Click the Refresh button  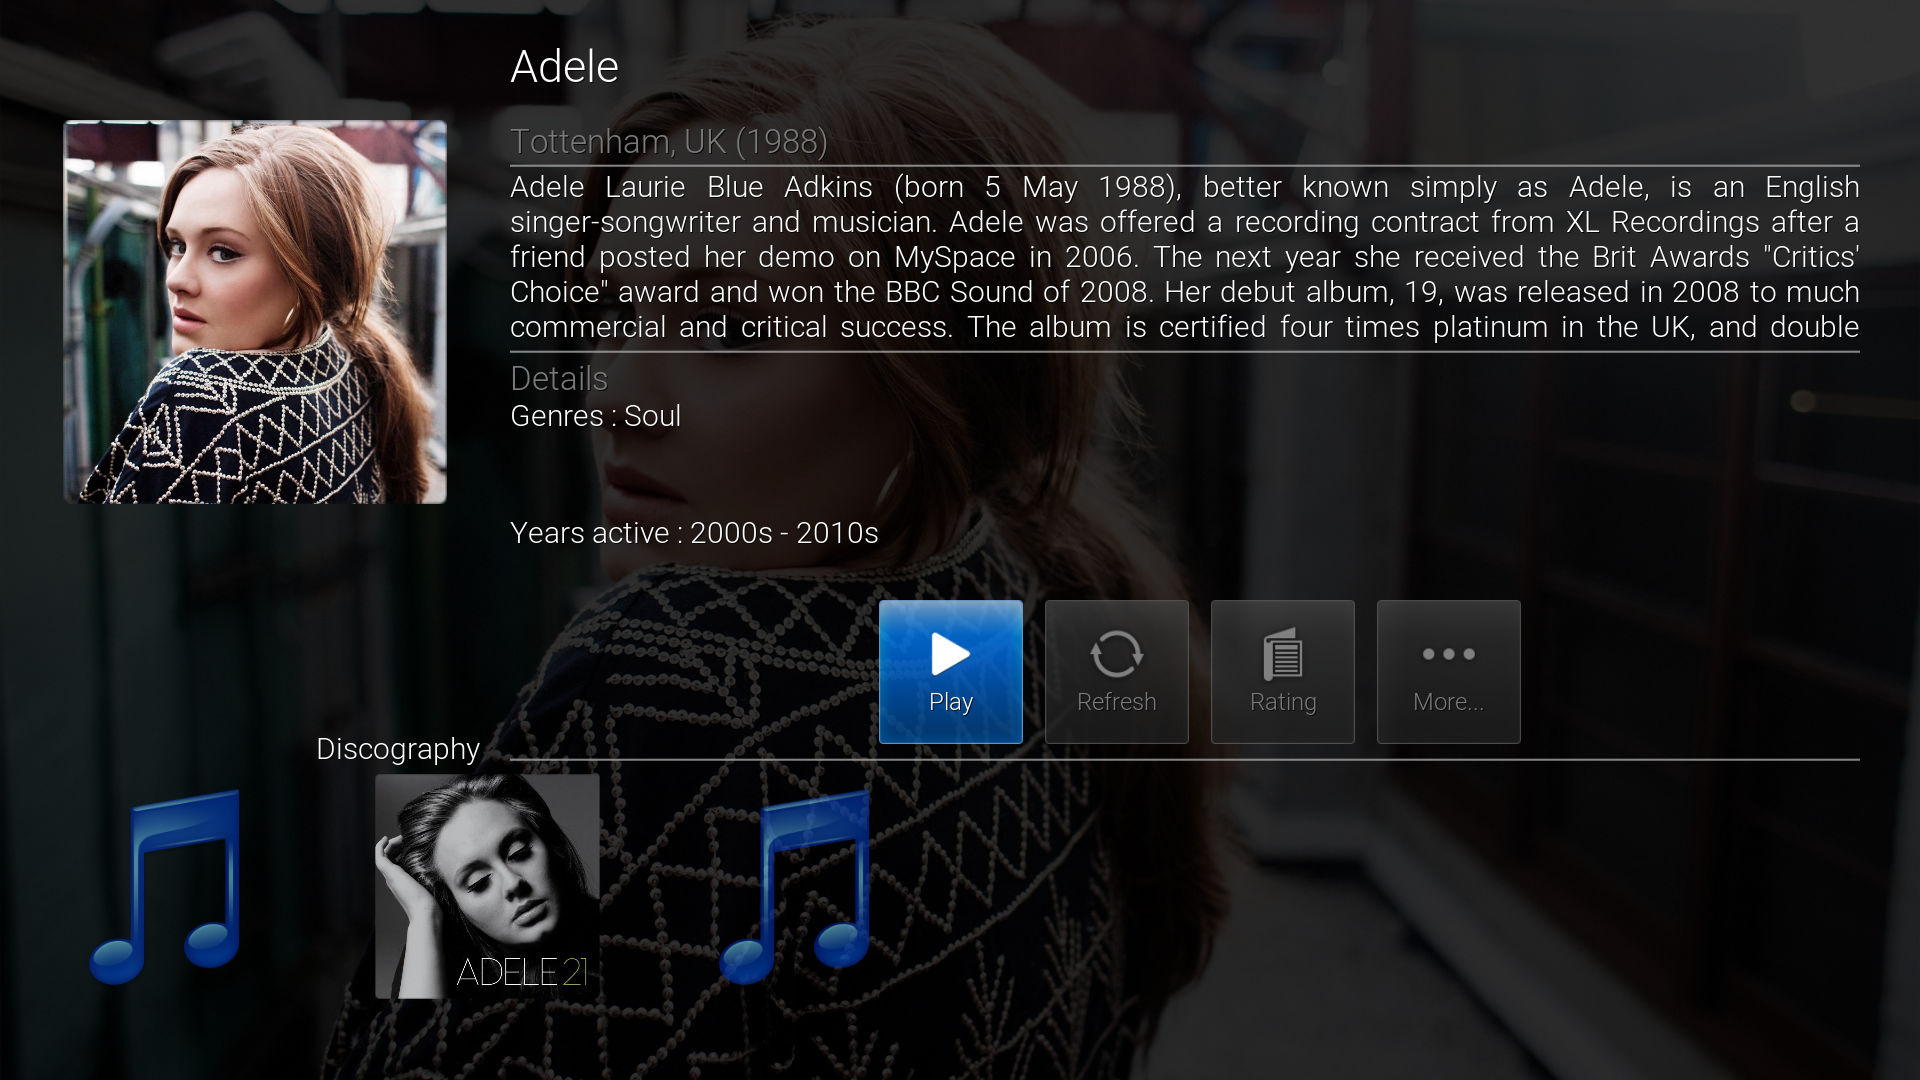(1116, 672)
